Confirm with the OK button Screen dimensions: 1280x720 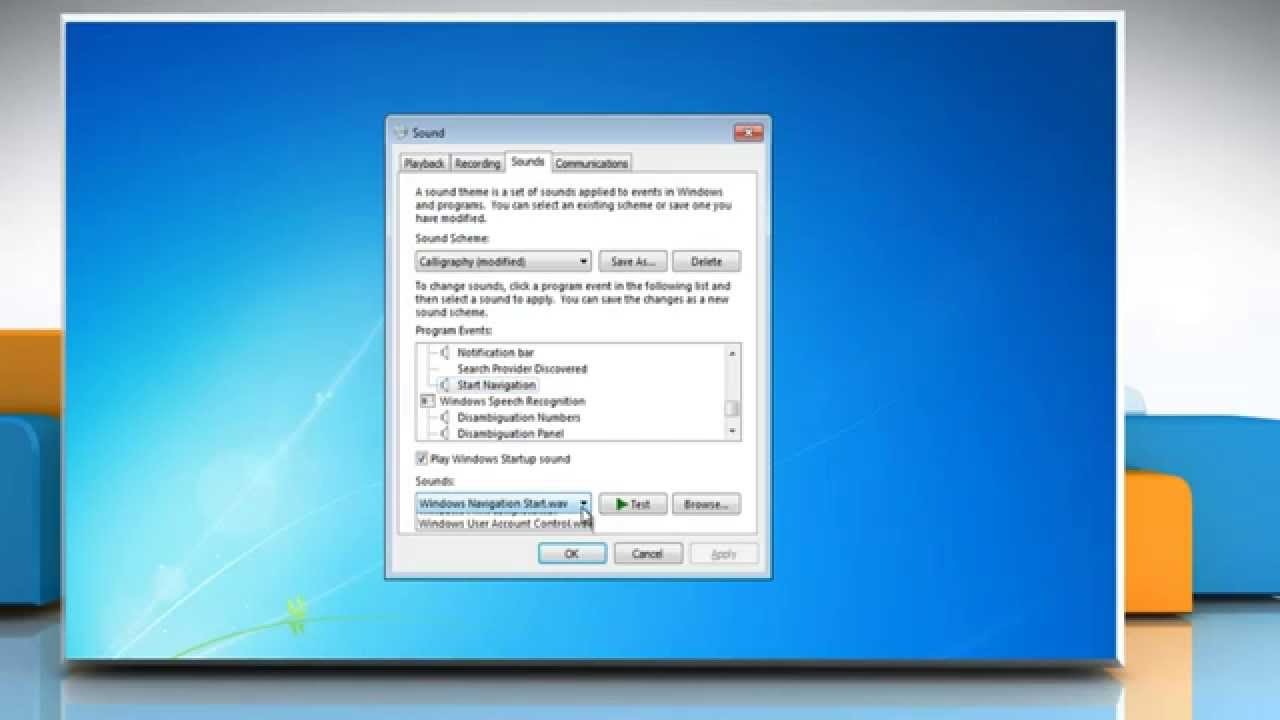coord(572,553)
